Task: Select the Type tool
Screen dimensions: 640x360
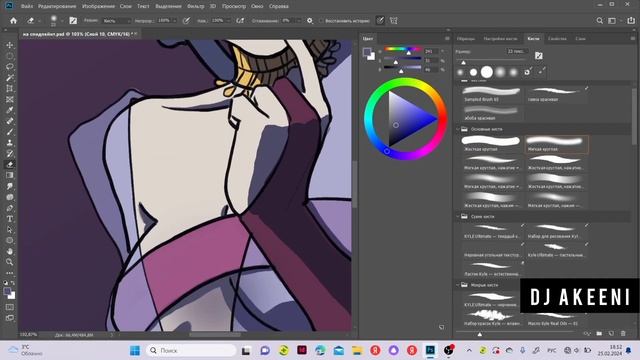Action: [x=10, y=219]
